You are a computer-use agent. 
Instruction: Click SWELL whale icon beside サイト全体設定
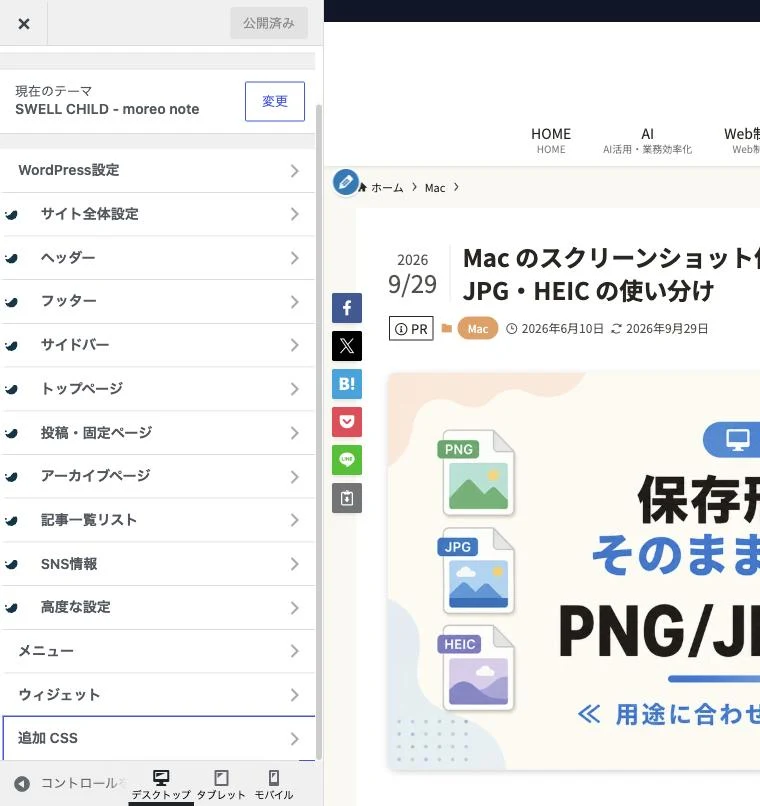(x=11, y=214)
